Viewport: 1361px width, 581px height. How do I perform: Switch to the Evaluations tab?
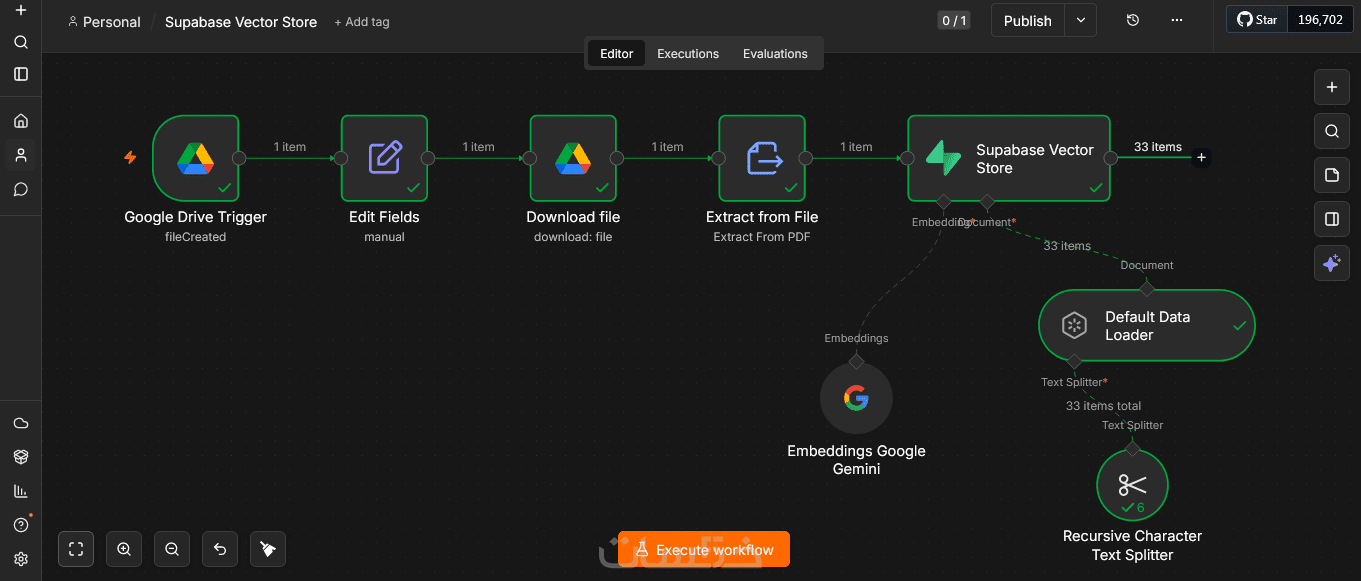coord(775,54)
